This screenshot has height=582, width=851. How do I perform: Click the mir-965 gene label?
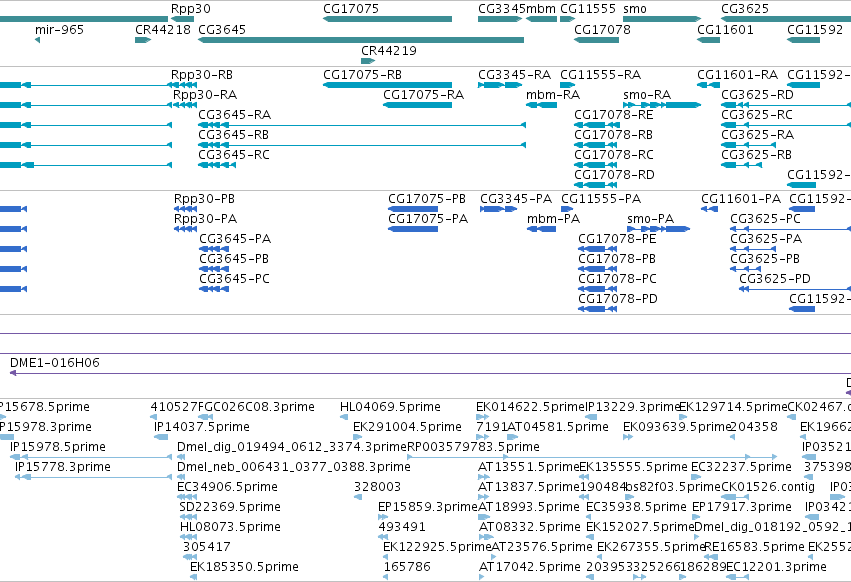tap(59, 29)
